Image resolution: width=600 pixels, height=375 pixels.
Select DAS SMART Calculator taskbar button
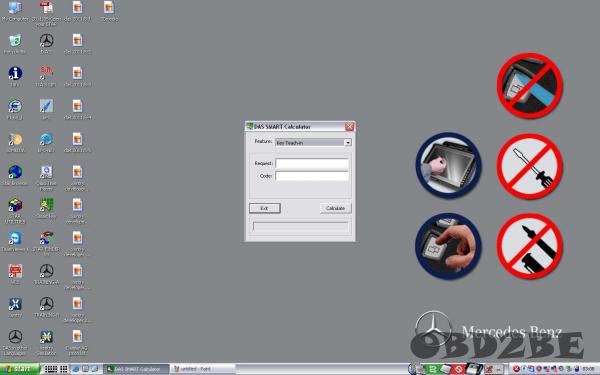tap(136, 369)
